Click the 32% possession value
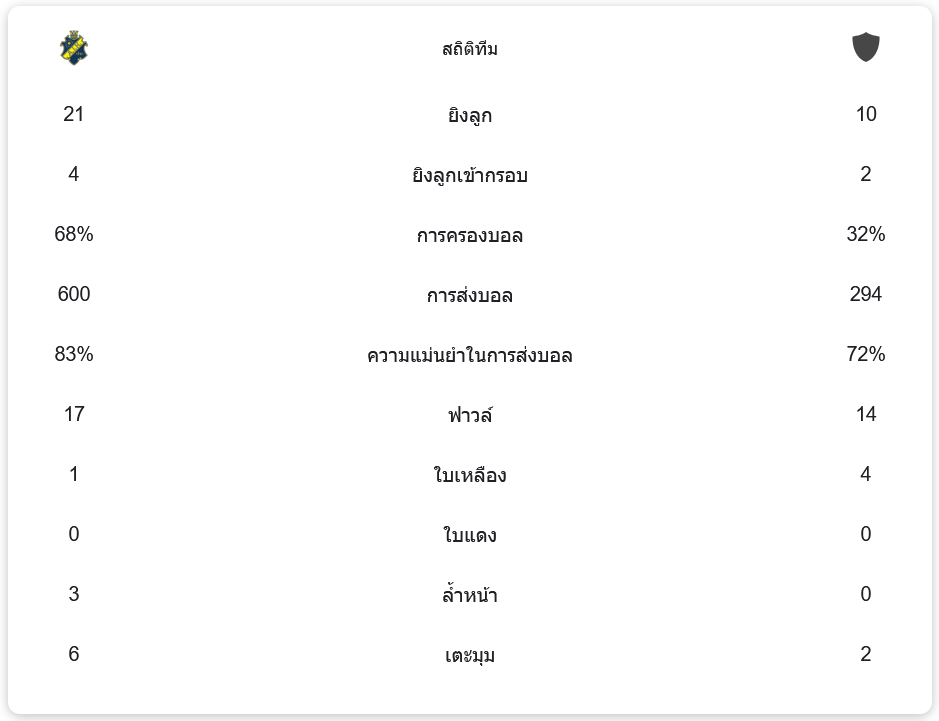The width and height of the screenshot is (939, 721). click(866, 234)
